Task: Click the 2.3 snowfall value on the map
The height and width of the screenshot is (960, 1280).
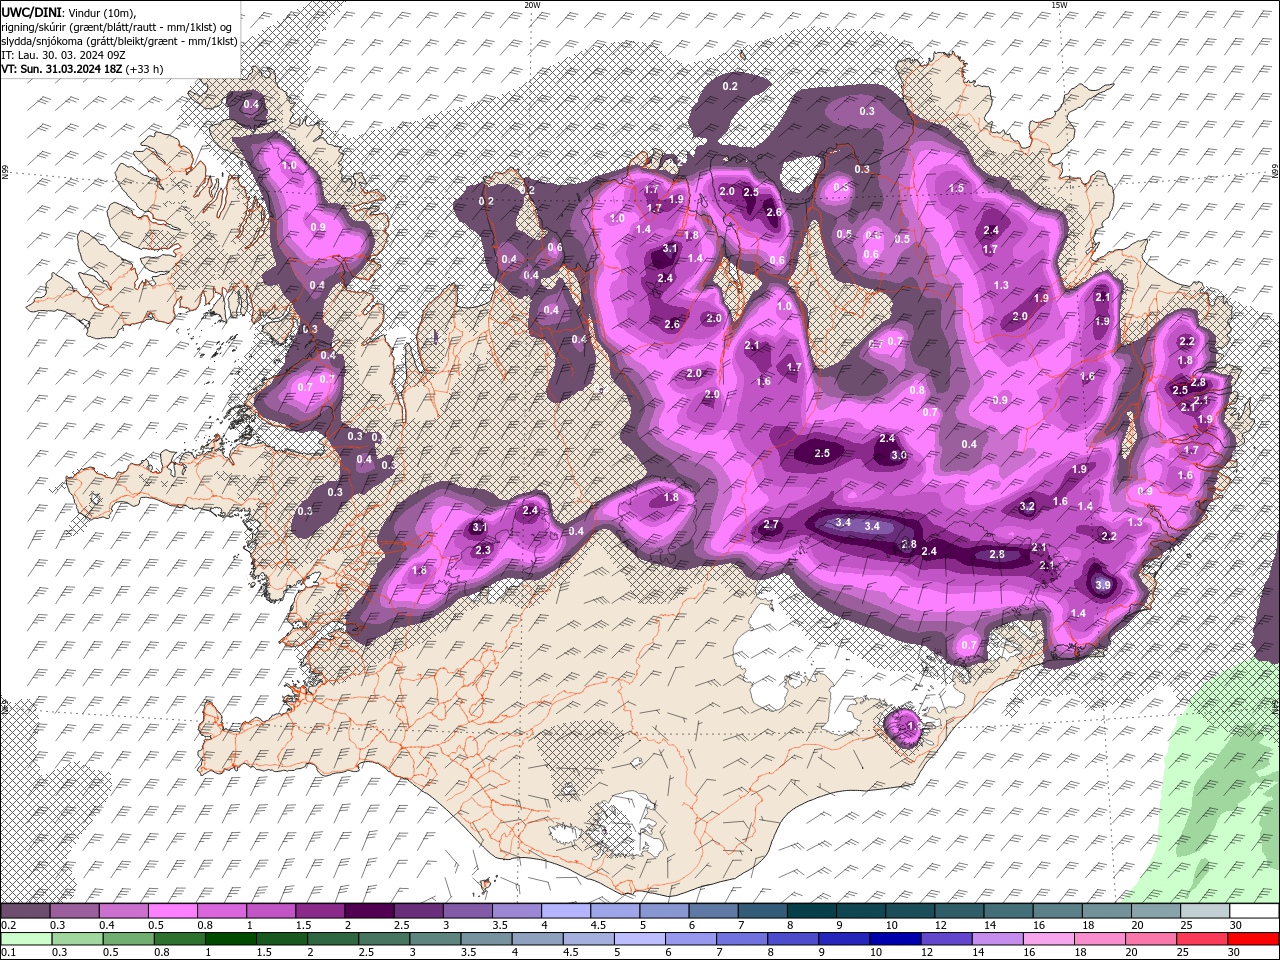Action: pyautogui.click(x=483, y=550)
